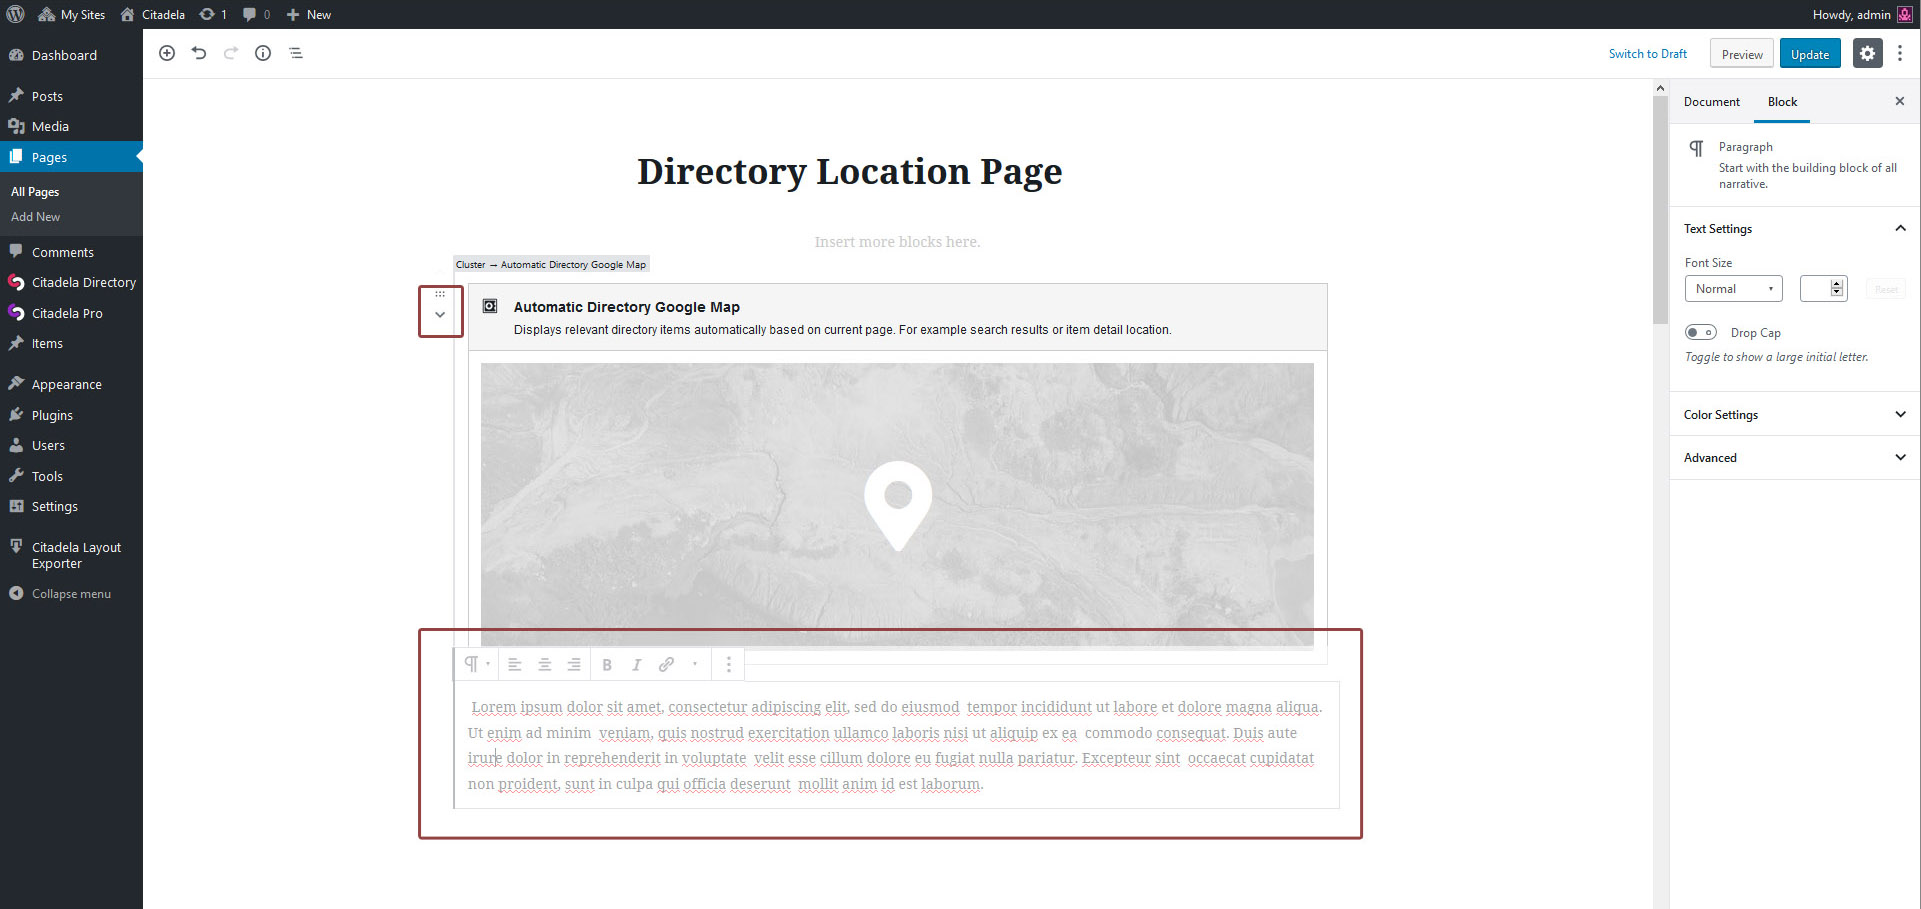Viewport: 1921px width, 909px height.
Task: Click the custom font size input field
Action: click(1815, 289)
